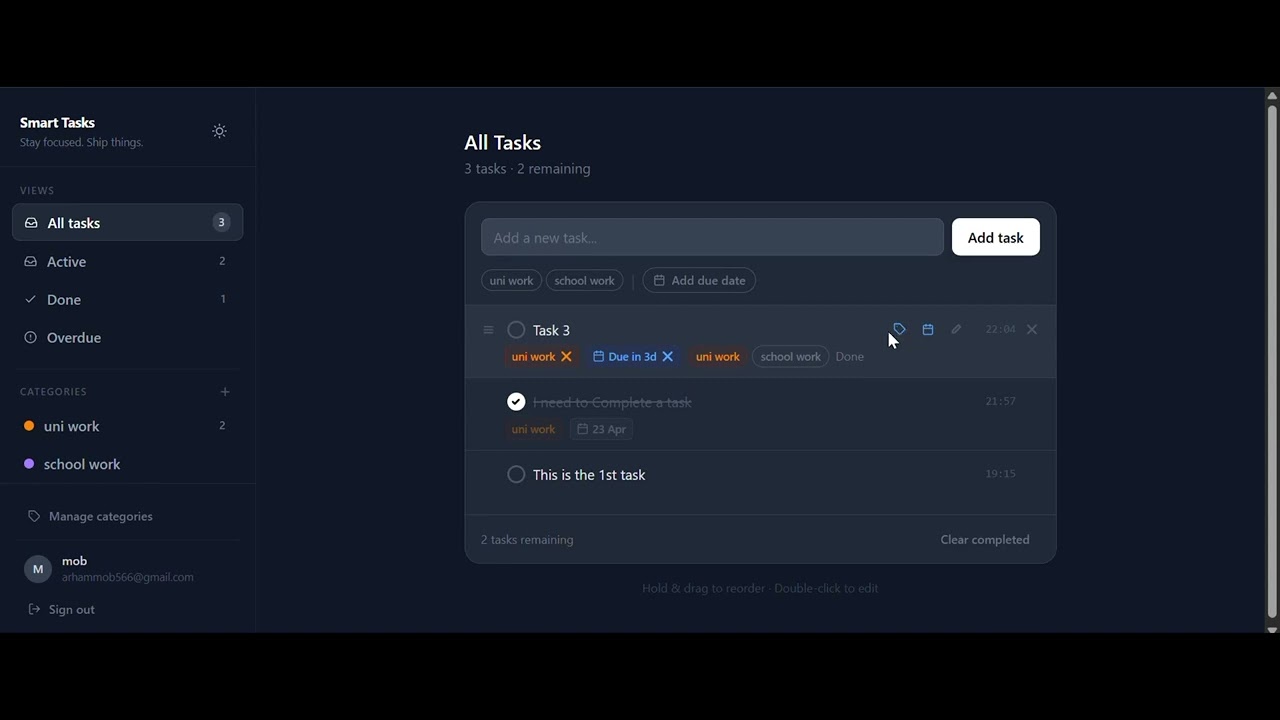Toggle the light/dark theme sun icon
Viewport: 1280px width, 720px height.
click(x=219, y=131)
